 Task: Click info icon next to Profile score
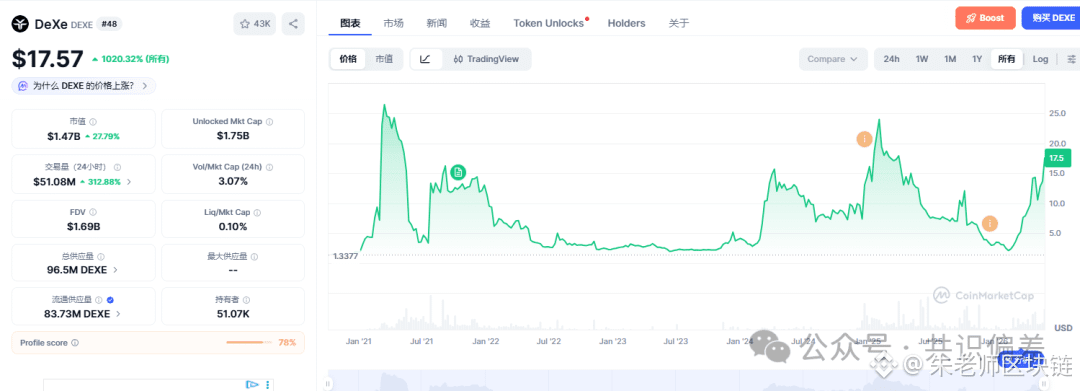(x=75, y=343)
